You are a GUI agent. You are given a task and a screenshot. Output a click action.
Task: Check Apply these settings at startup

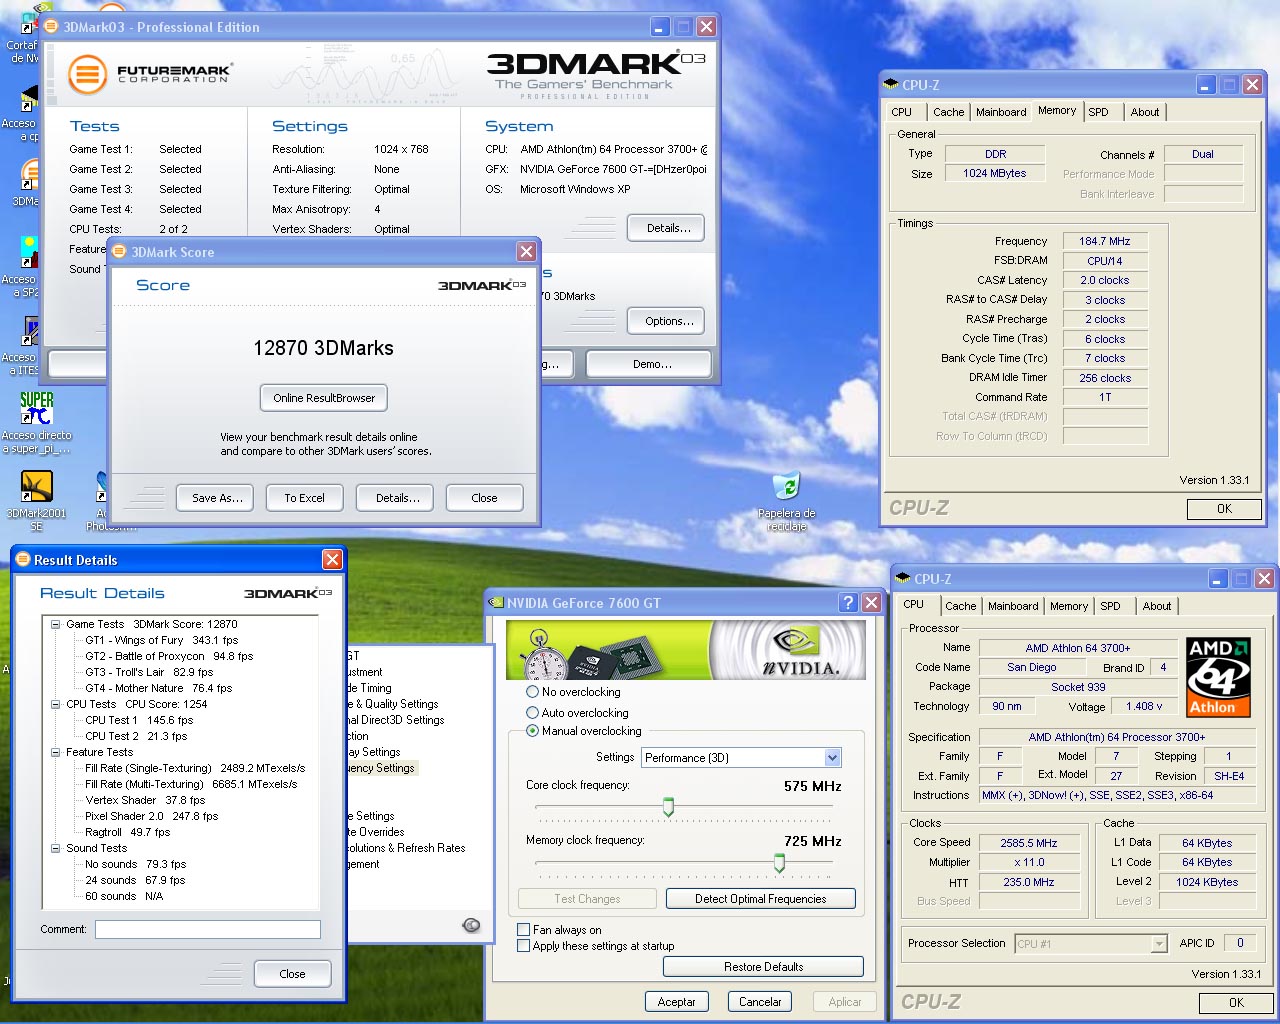(523, 946)
